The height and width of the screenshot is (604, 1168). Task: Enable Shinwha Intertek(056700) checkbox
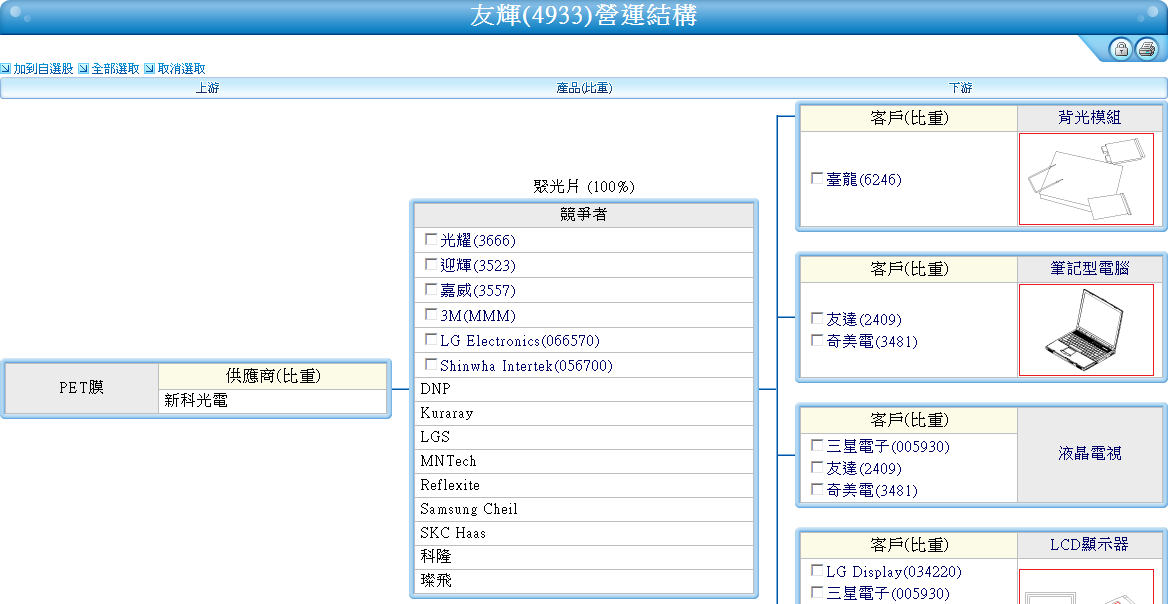431,365
